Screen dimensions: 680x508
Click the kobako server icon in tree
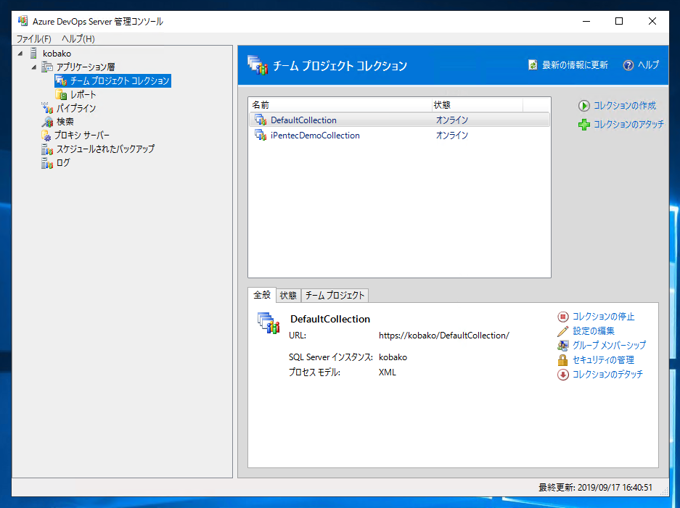click(x=33, y=53)
